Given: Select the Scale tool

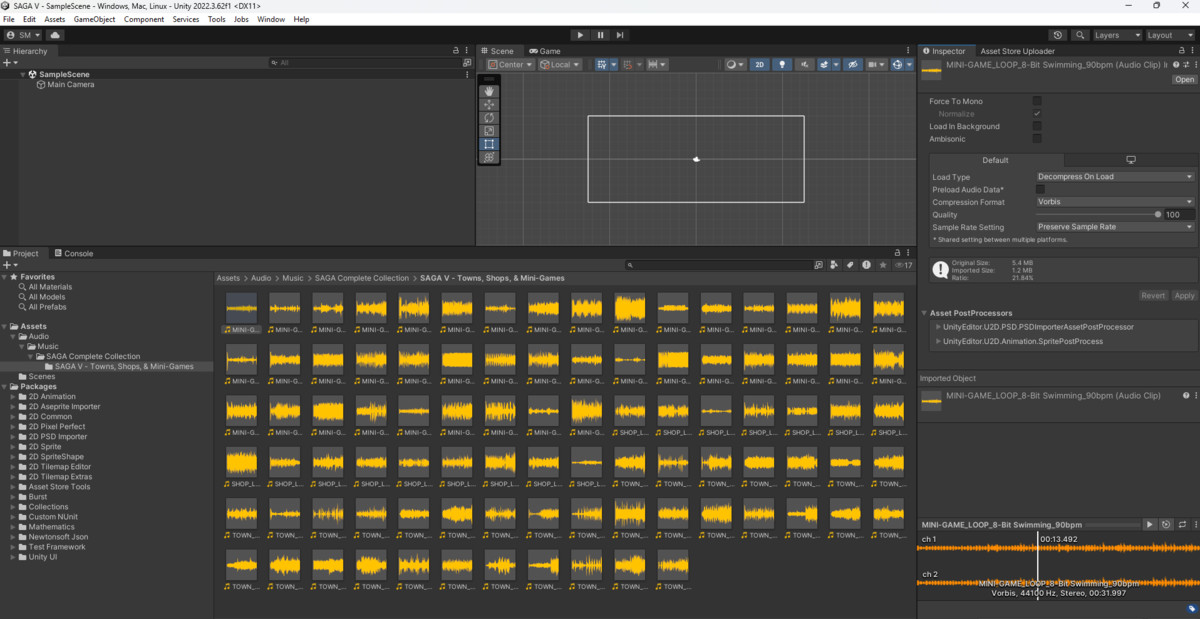Looking at the screenshot, I should [489, 131].
